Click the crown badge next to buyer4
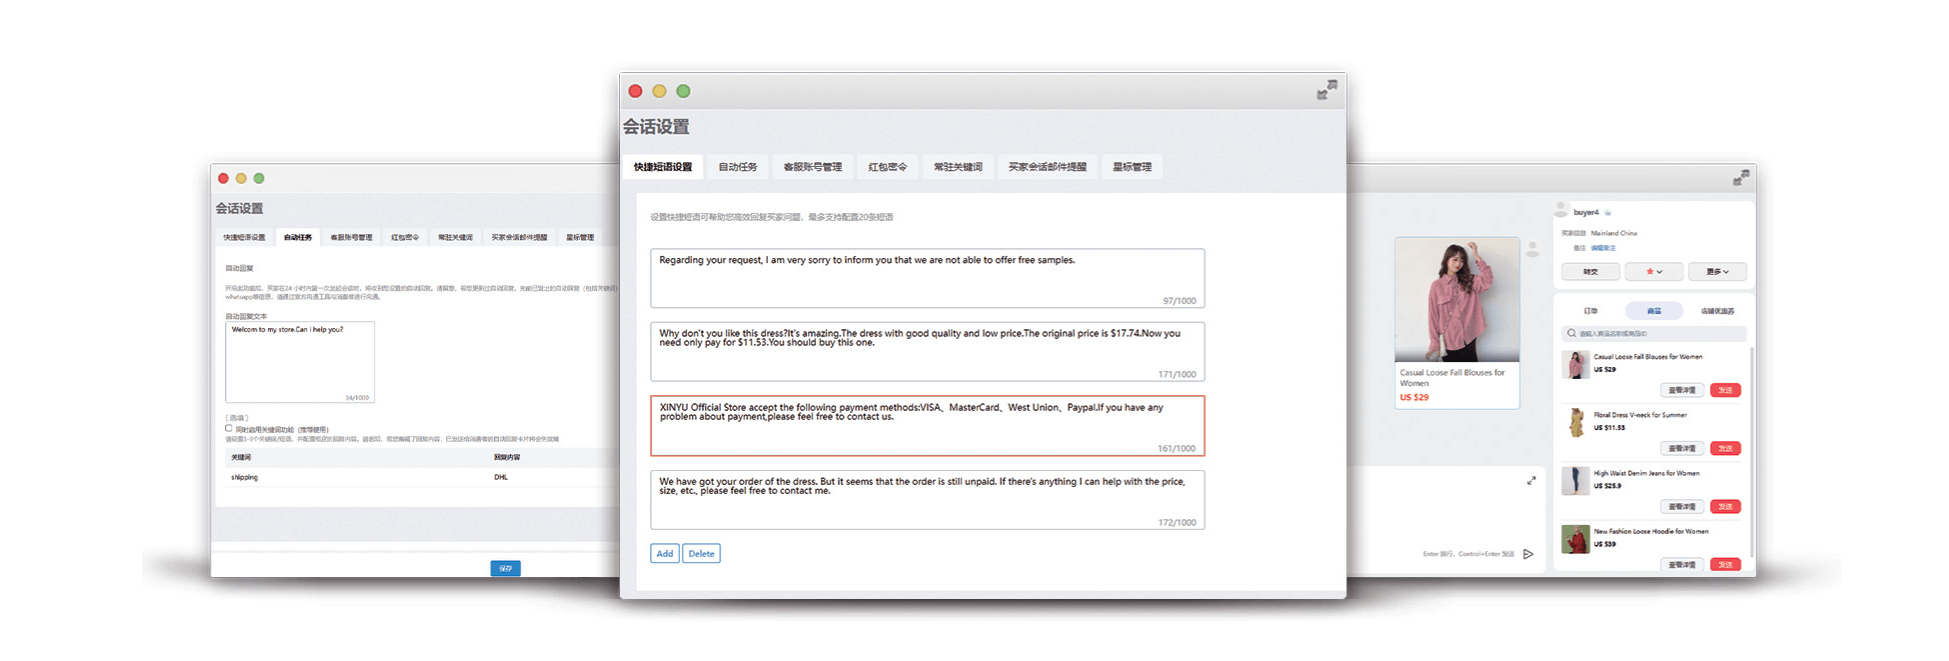Viewport: 1949px width, 661px height. (1608, 213)
